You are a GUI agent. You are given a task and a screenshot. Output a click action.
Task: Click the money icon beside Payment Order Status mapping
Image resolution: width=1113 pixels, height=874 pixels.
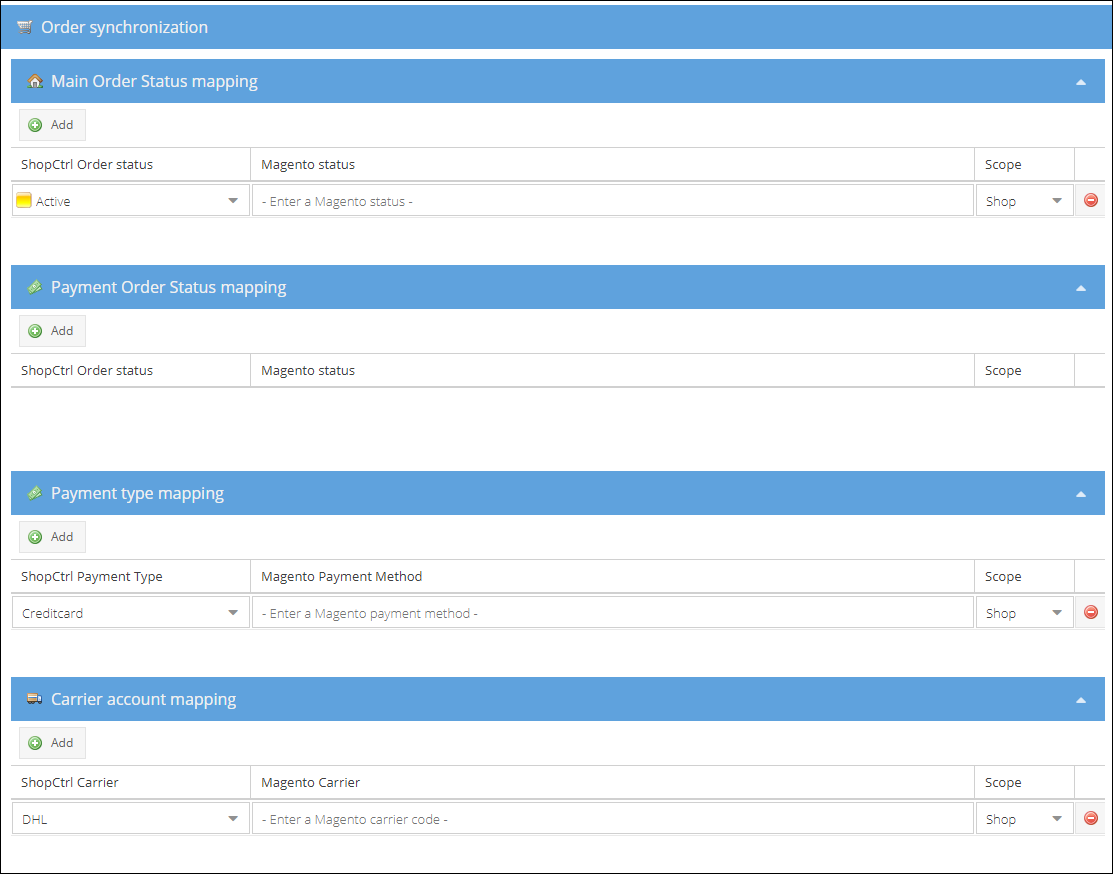pyautogui.click(x=35, y=287)
